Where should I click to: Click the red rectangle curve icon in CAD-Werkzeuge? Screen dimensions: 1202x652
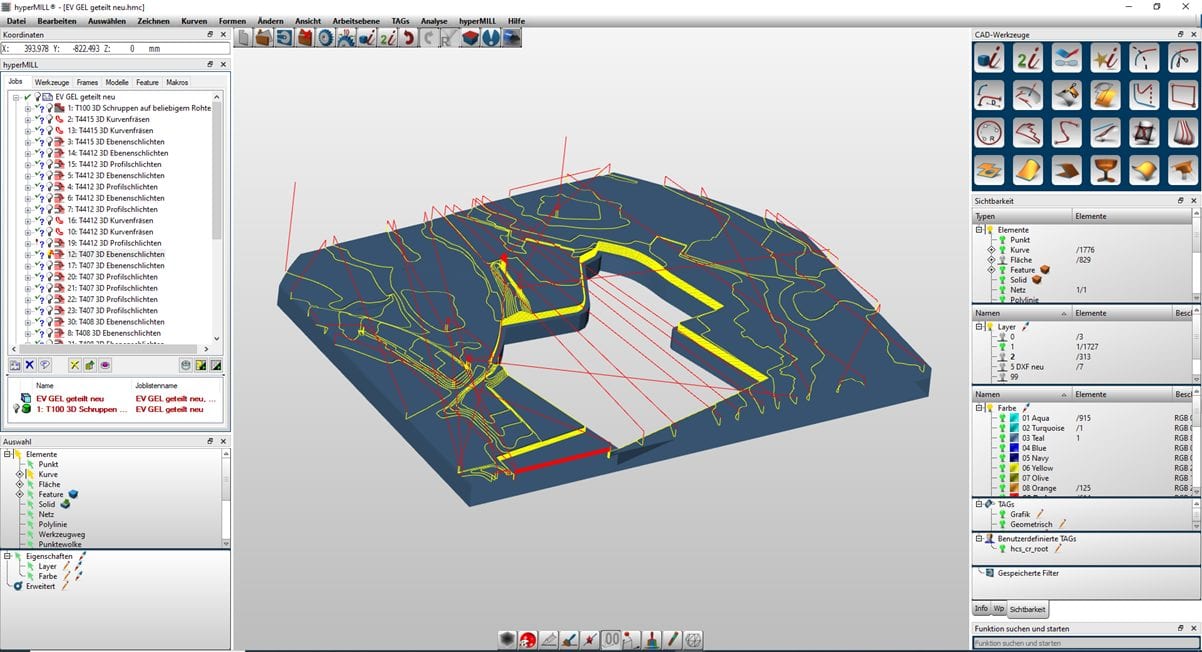[x=1183, y=95]
